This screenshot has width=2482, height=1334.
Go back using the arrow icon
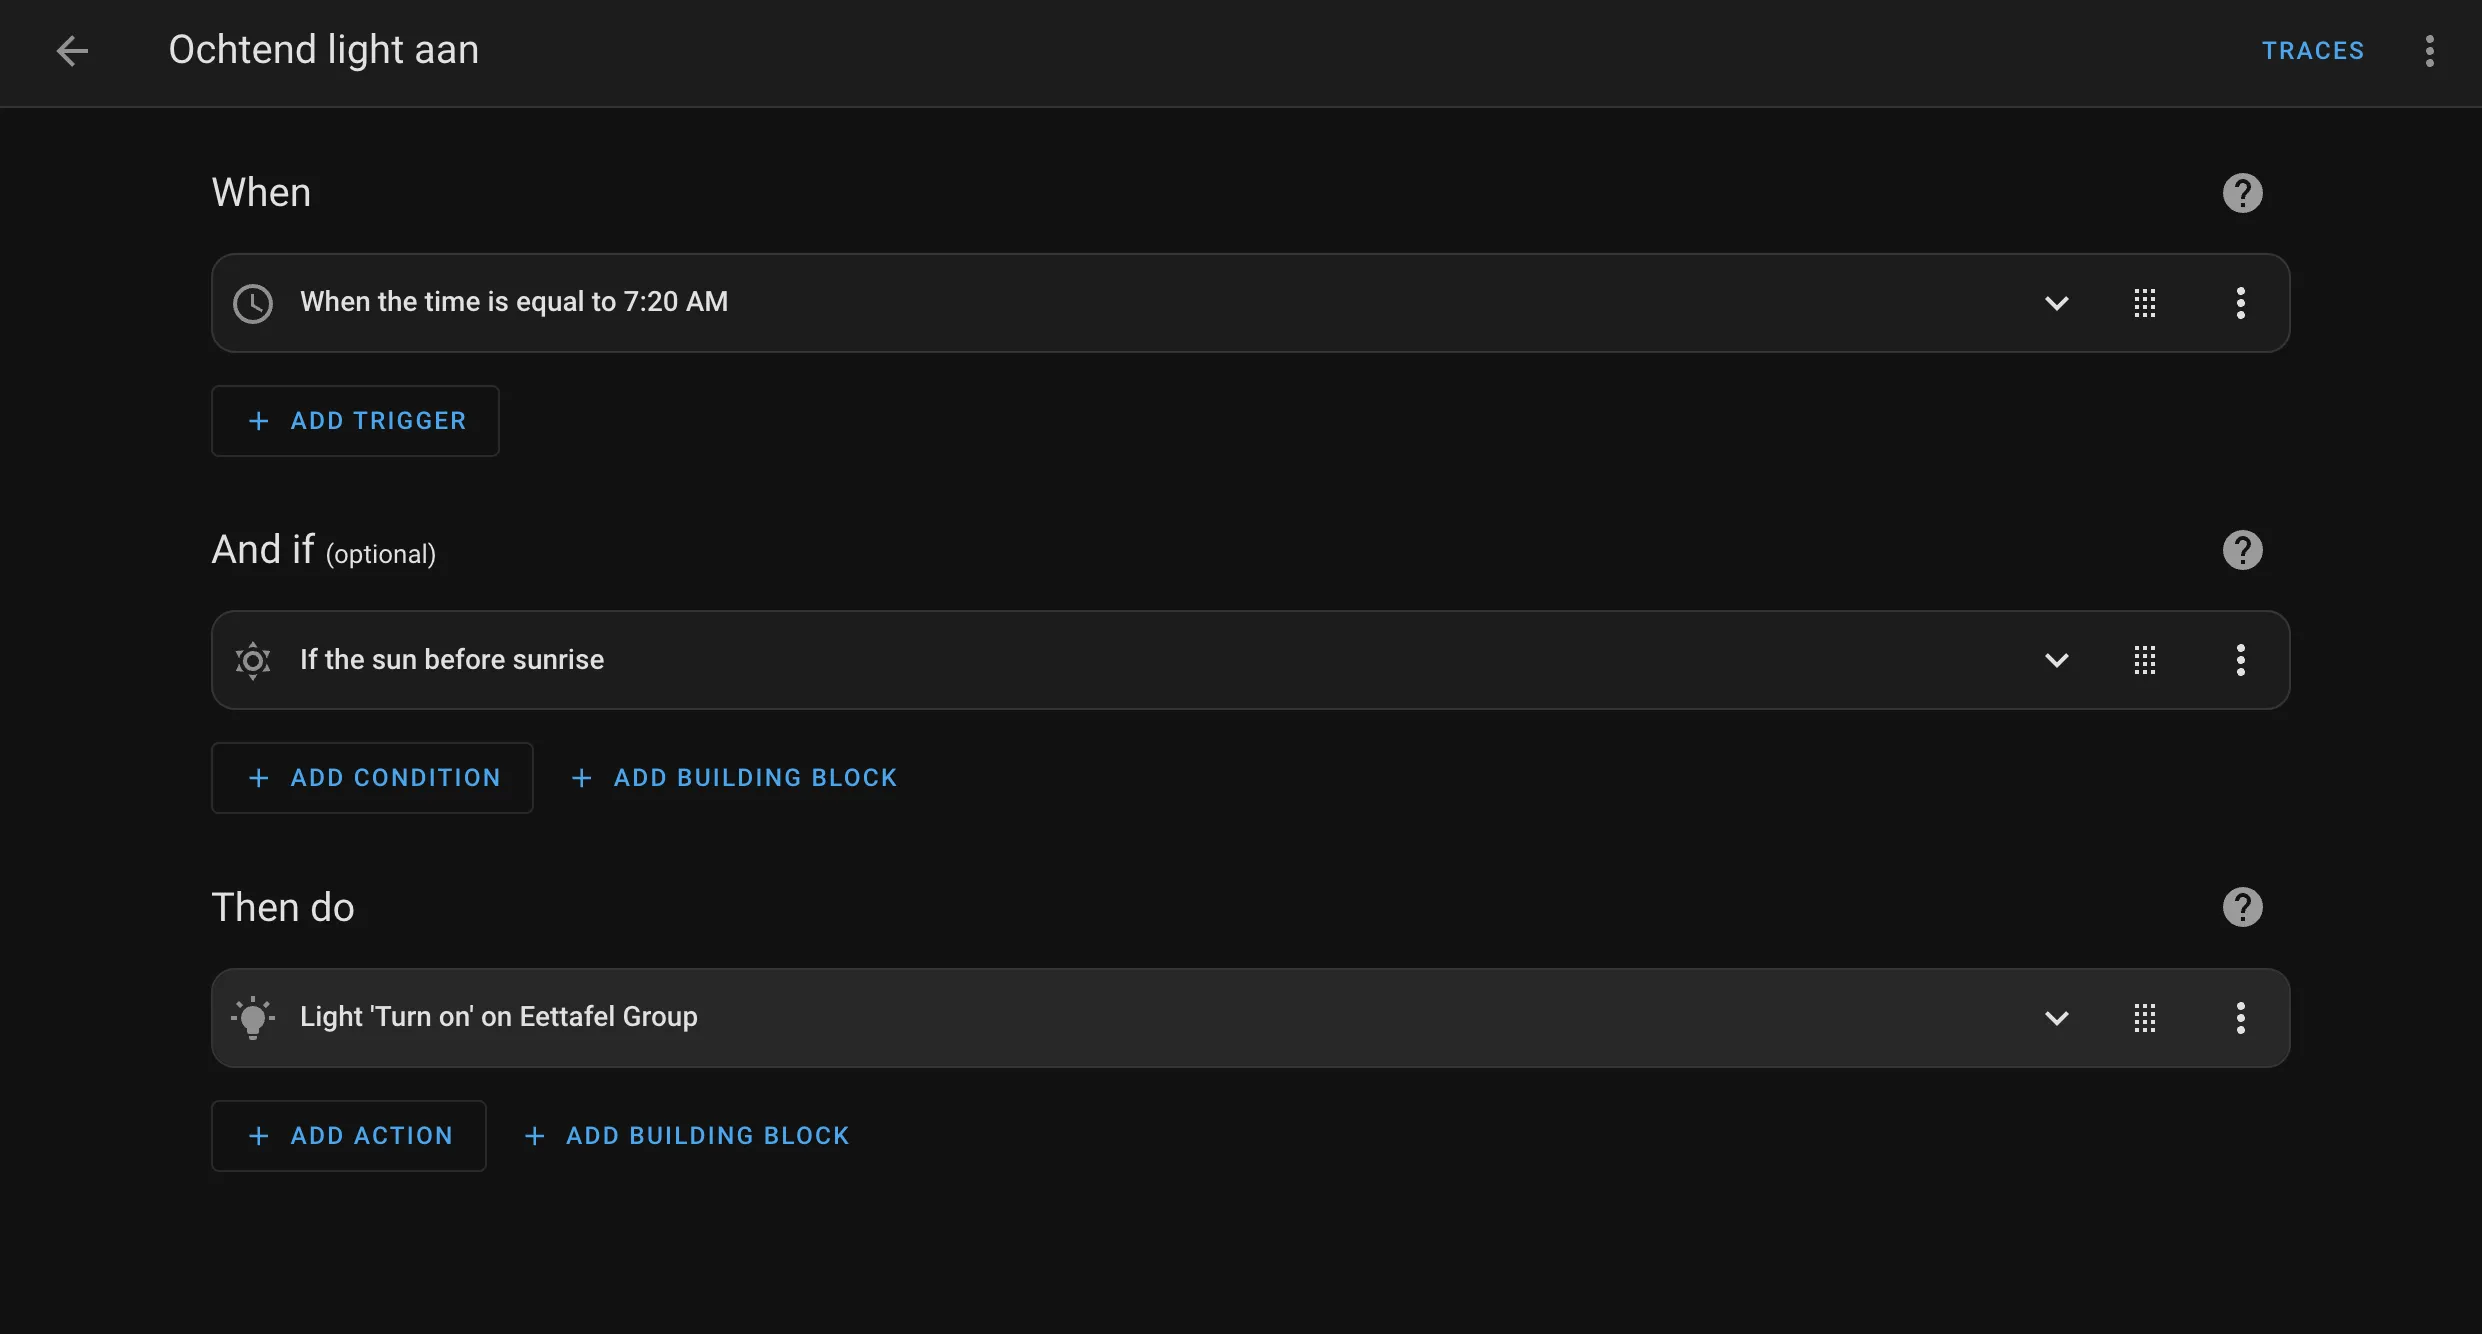pos(72,51)
